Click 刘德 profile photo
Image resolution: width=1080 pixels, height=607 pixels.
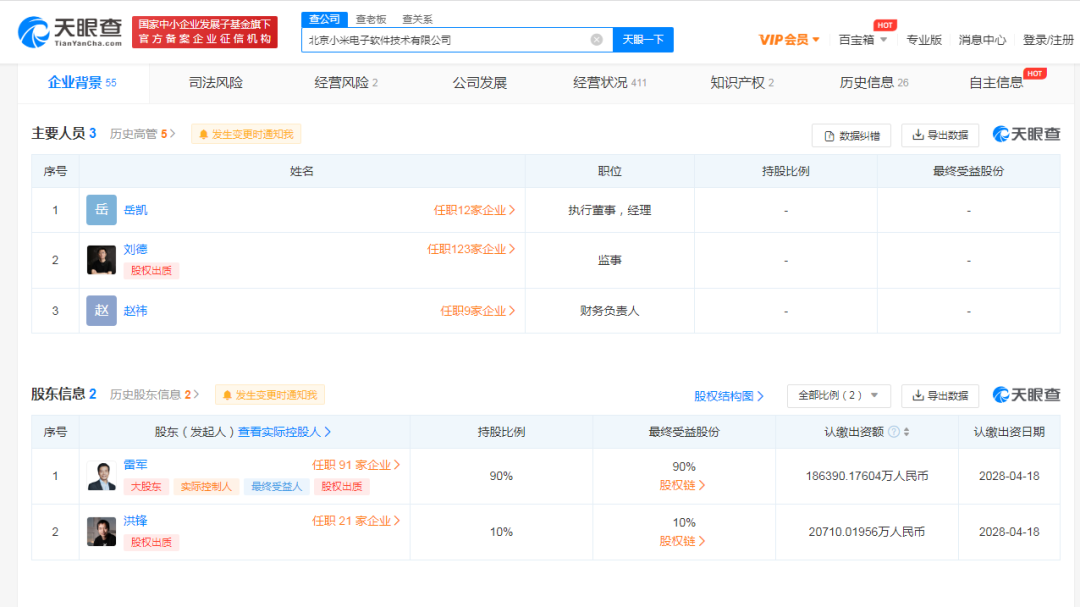coord(101,260)
